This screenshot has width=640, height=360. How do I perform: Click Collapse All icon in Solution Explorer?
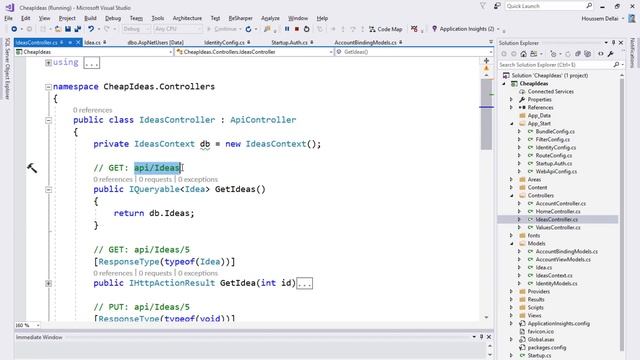tap(578, 54)
